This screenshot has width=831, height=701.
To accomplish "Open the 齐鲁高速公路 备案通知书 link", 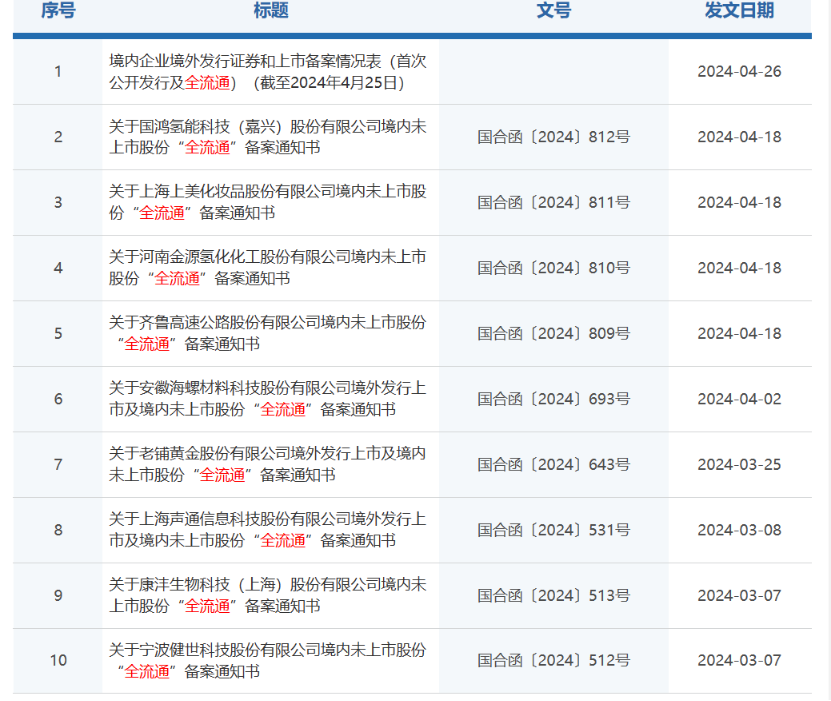I will pyautogui.click(x=268, y=333).
